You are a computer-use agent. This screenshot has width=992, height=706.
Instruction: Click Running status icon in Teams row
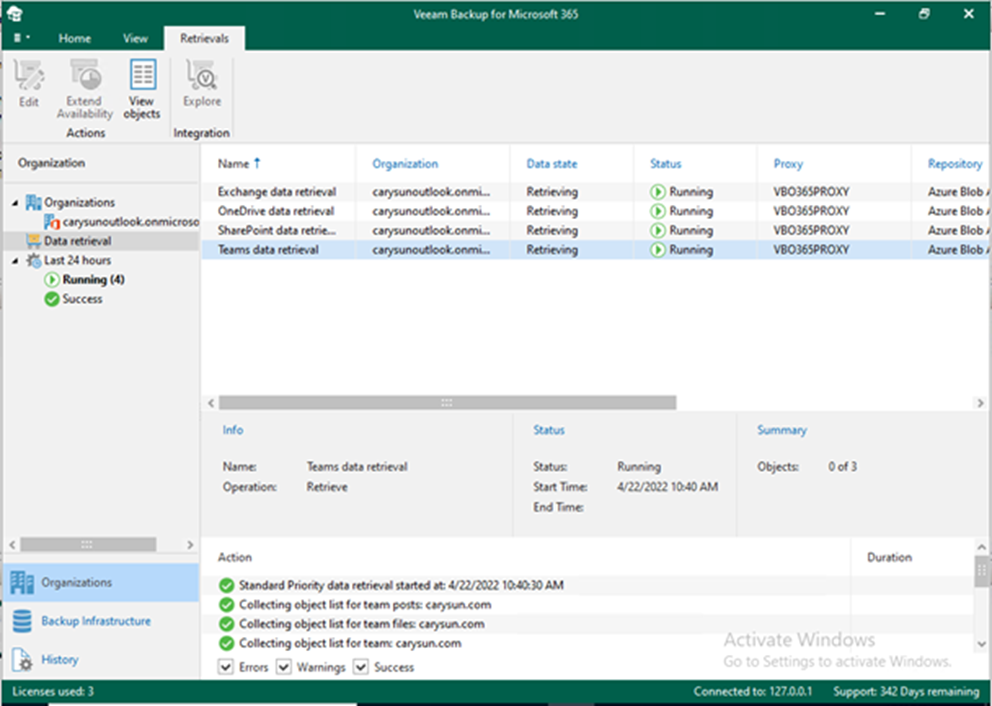657,250
